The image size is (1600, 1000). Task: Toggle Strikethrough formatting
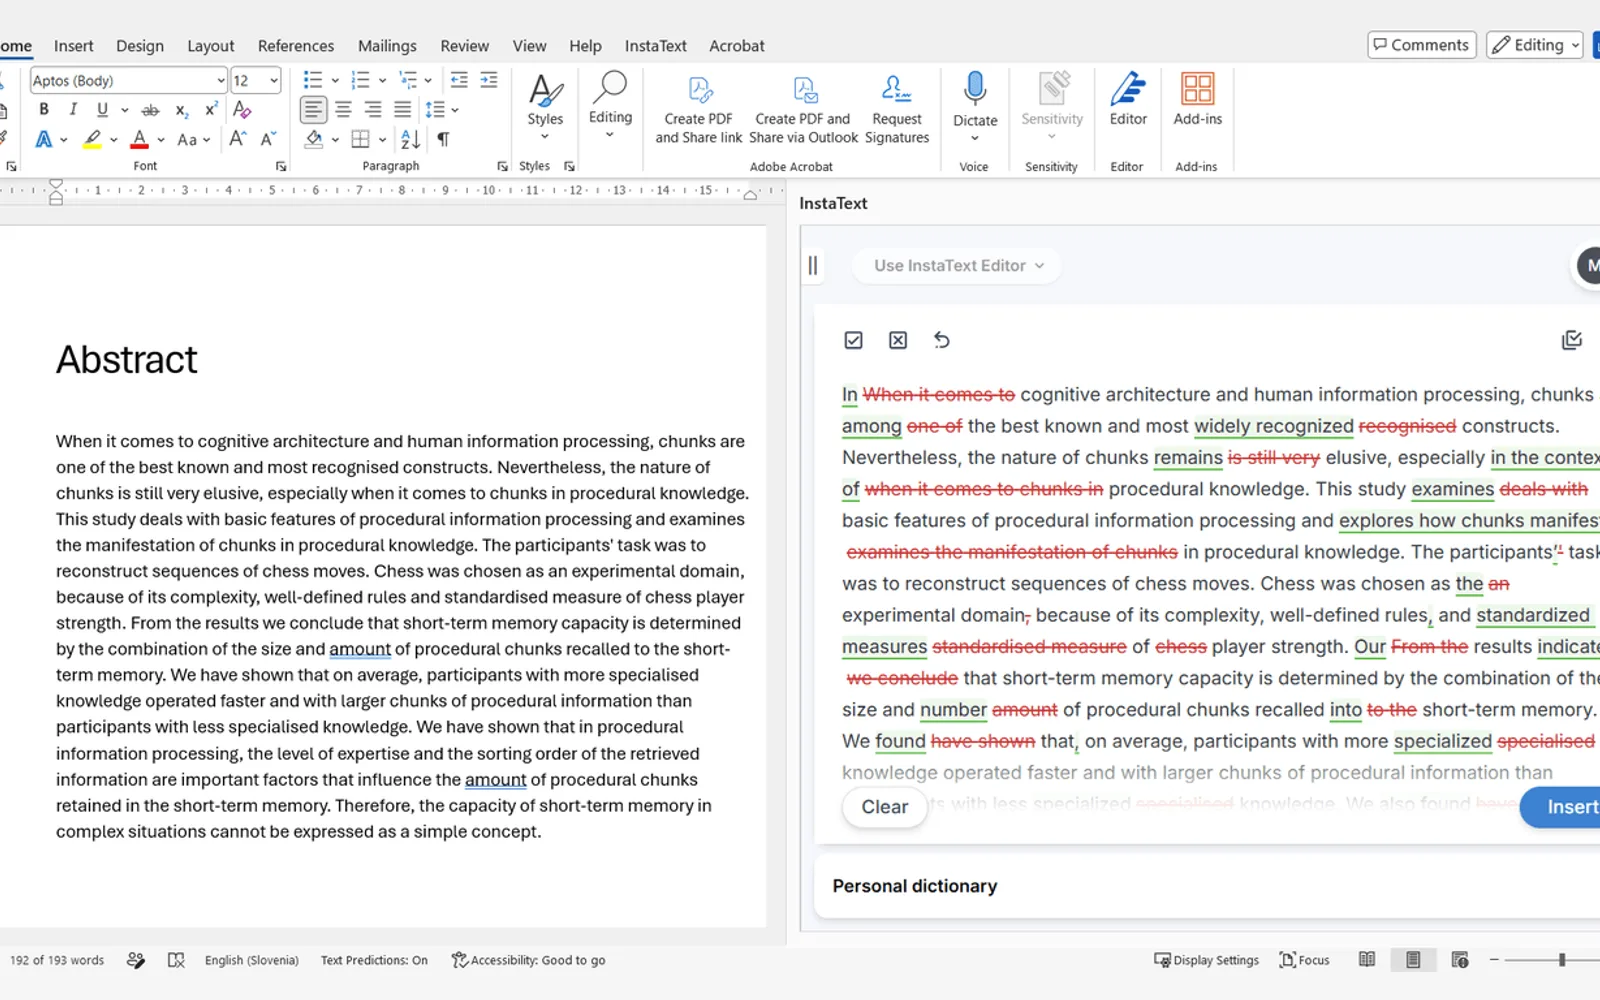150,110
